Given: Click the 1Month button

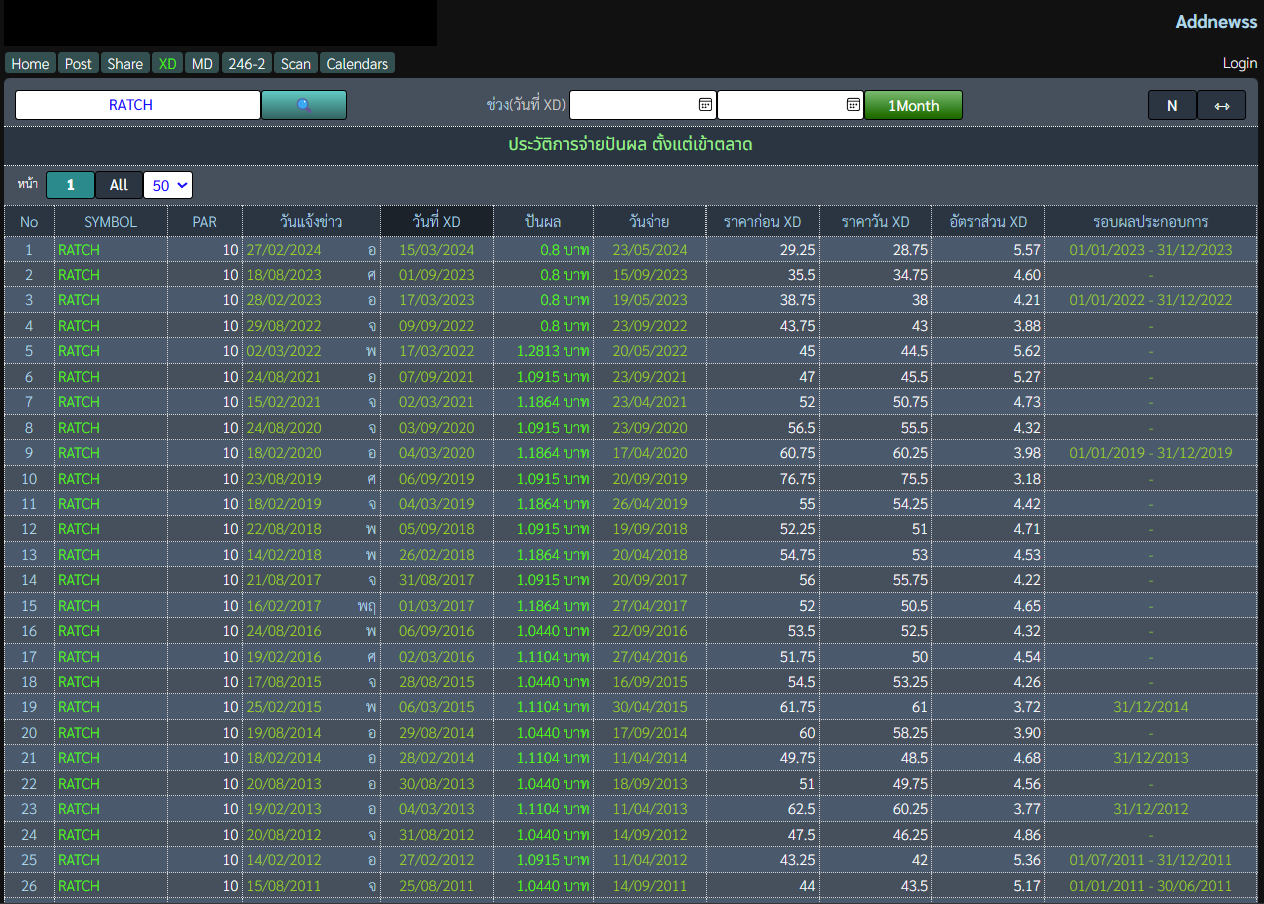Looking at the screenshot, I should [913, 105].
